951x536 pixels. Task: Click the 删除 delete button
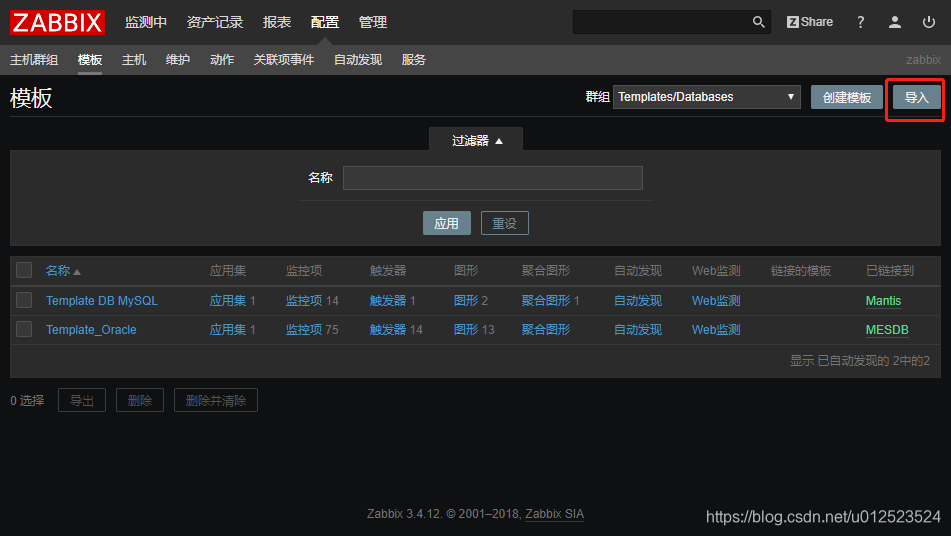tap(139, 400)
